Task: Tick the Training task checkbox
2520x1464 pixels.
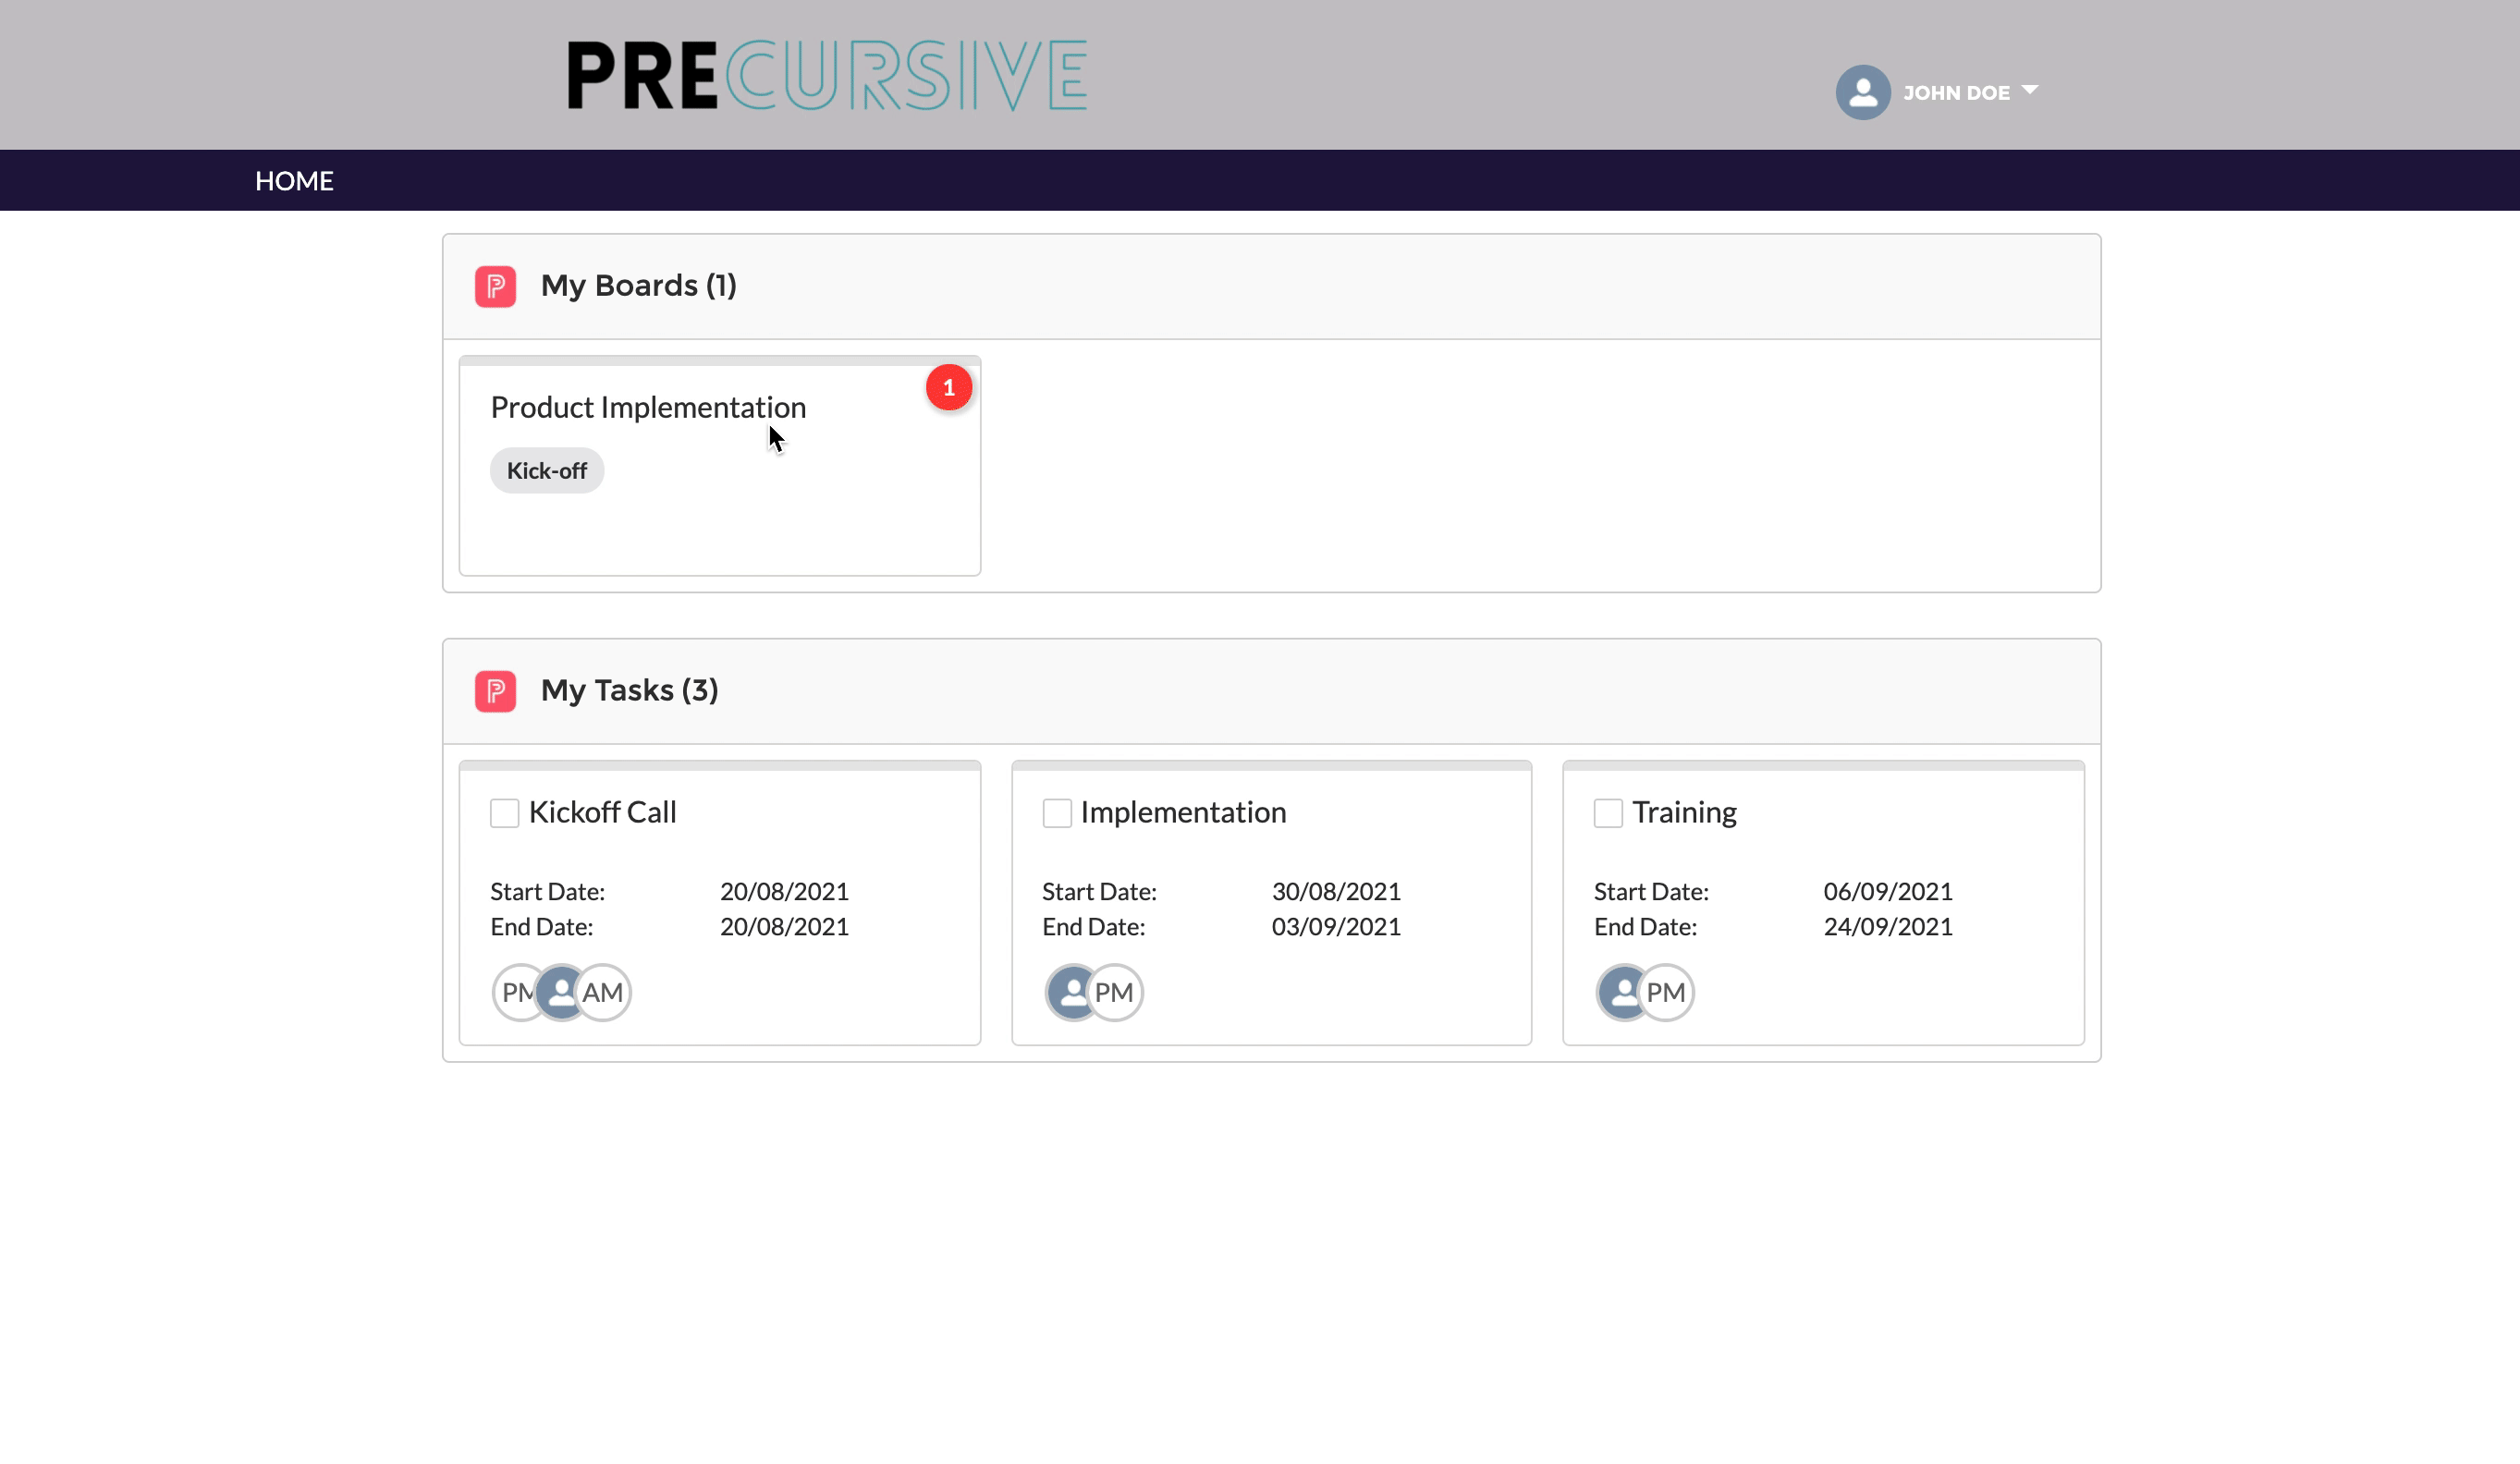Action: point(1608,813)
